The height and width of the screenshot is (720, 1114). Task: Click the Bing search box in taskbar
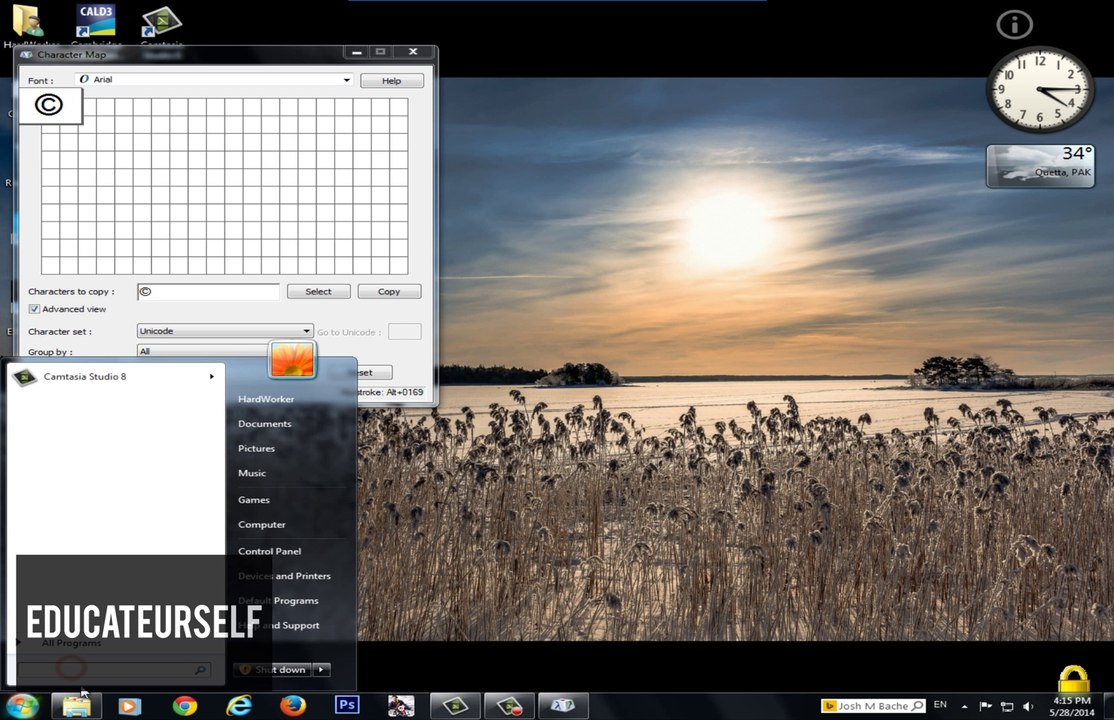[x=872, y=706]
